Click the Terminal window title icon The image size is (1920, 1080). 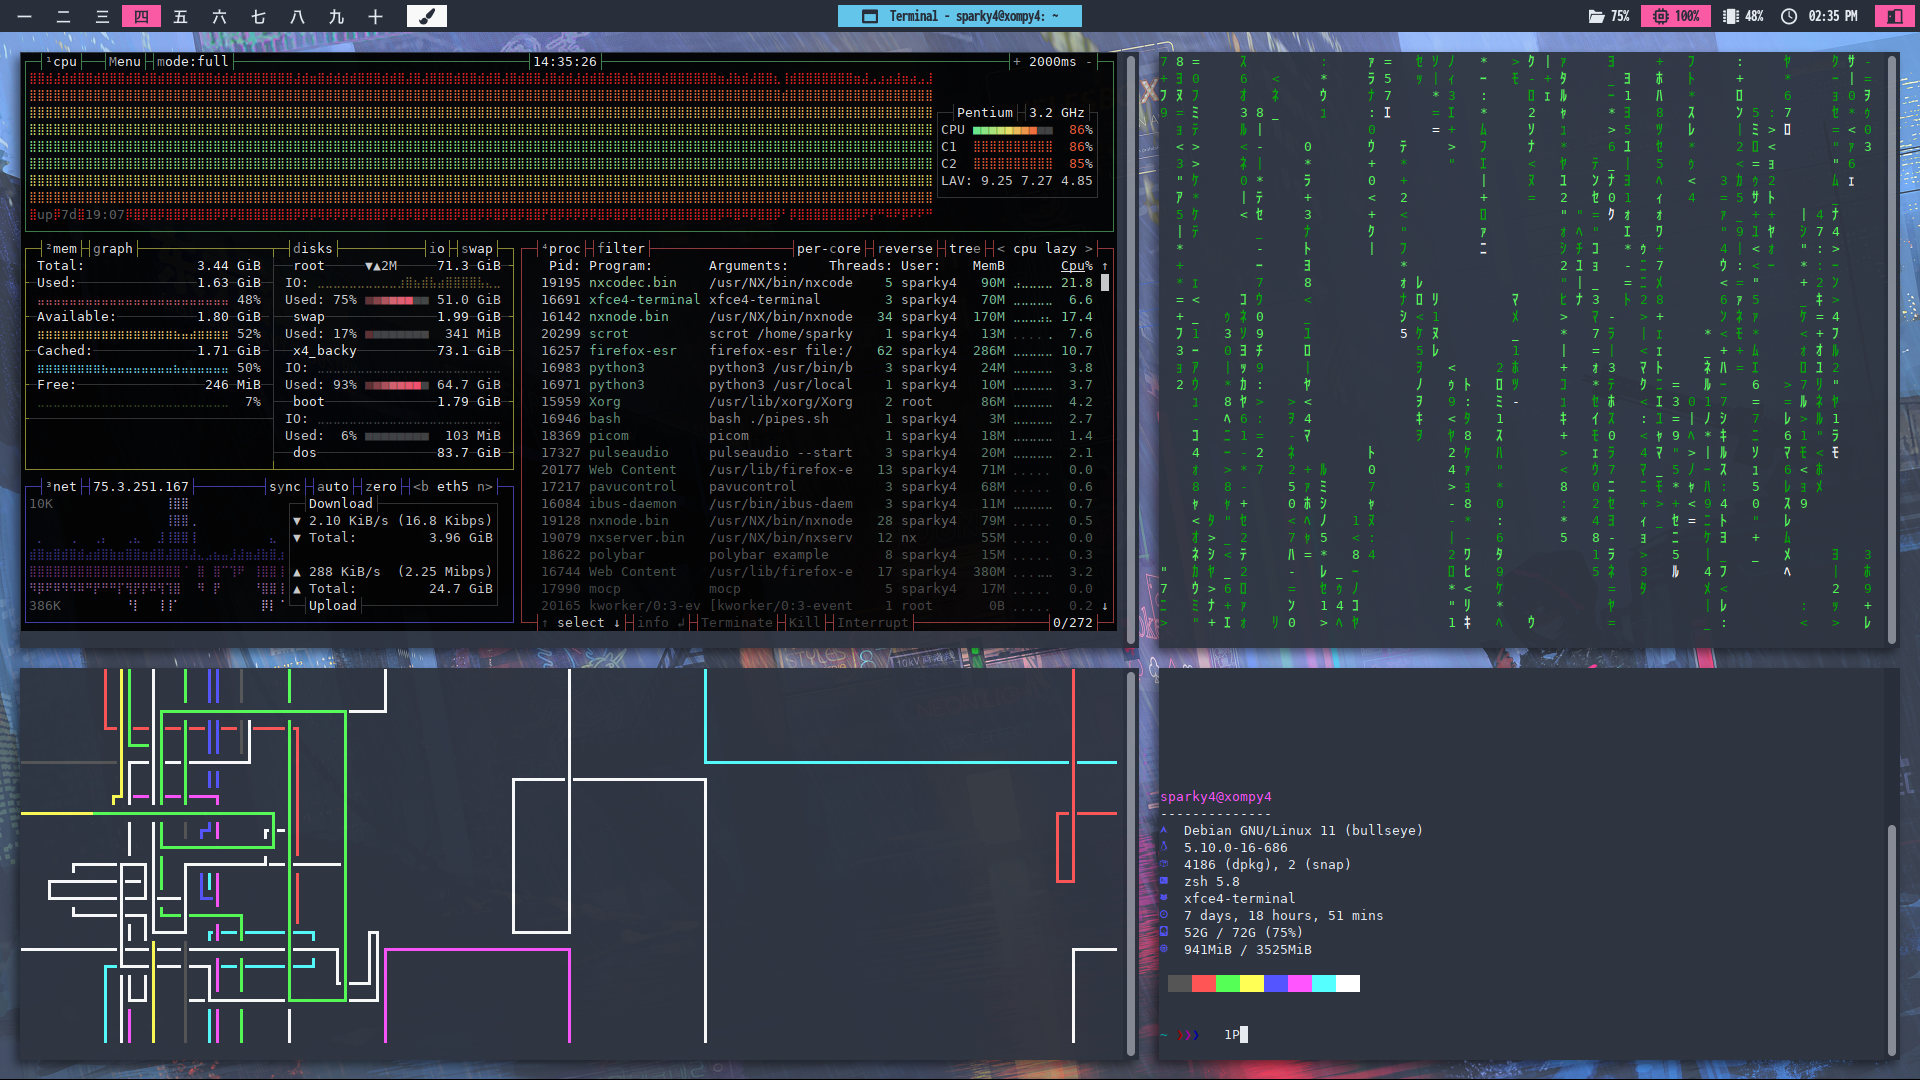click(870, 16)
